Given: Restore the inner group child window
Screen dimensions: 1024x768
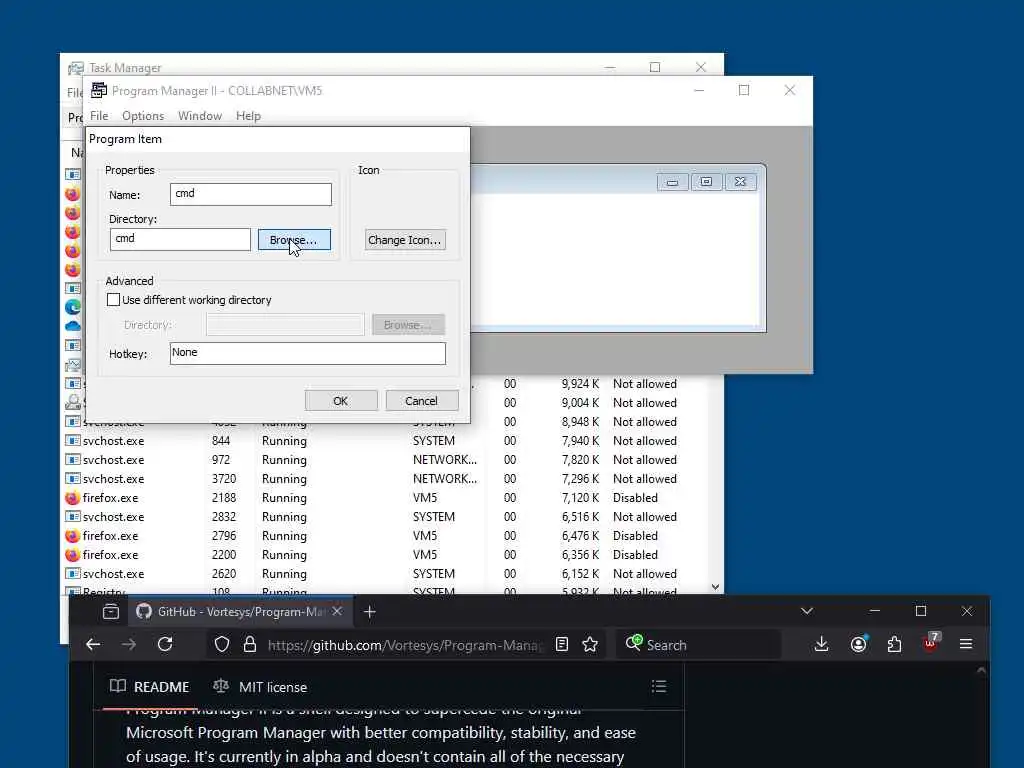Looking at the screenshot, I should pos(706,182).
